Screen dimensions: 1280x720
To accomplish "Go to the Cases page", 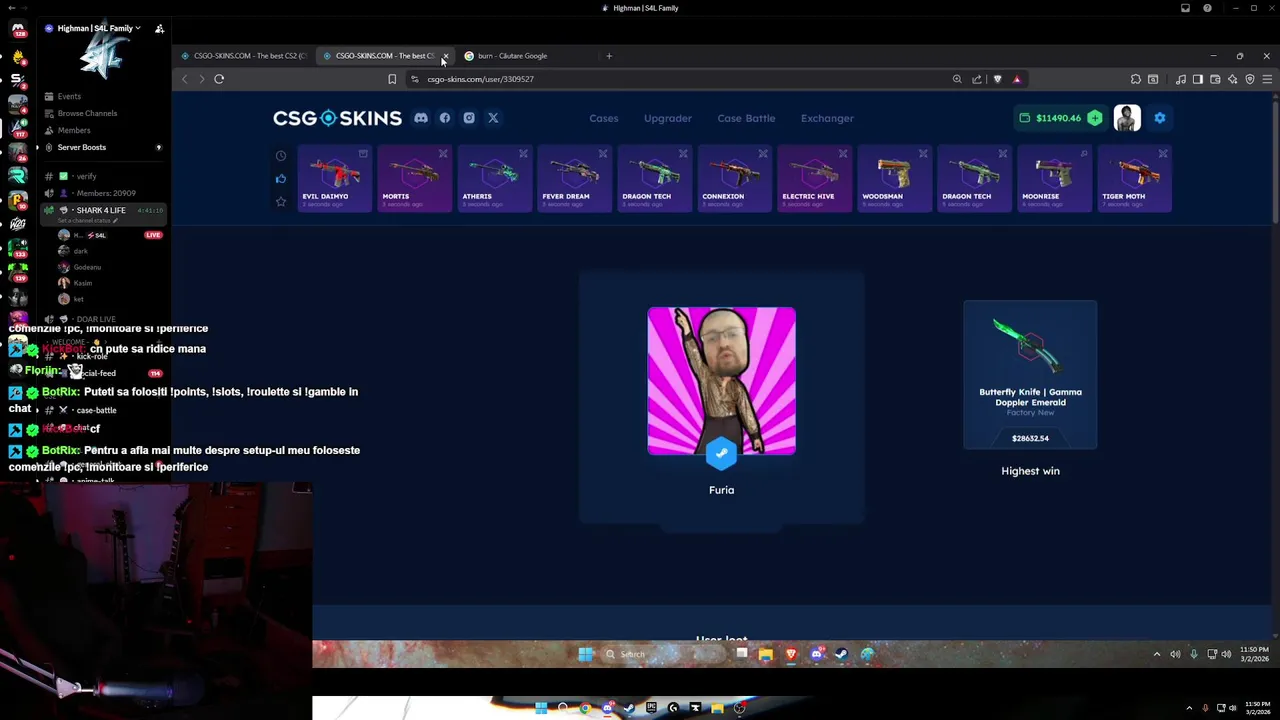I will point(604,118).
